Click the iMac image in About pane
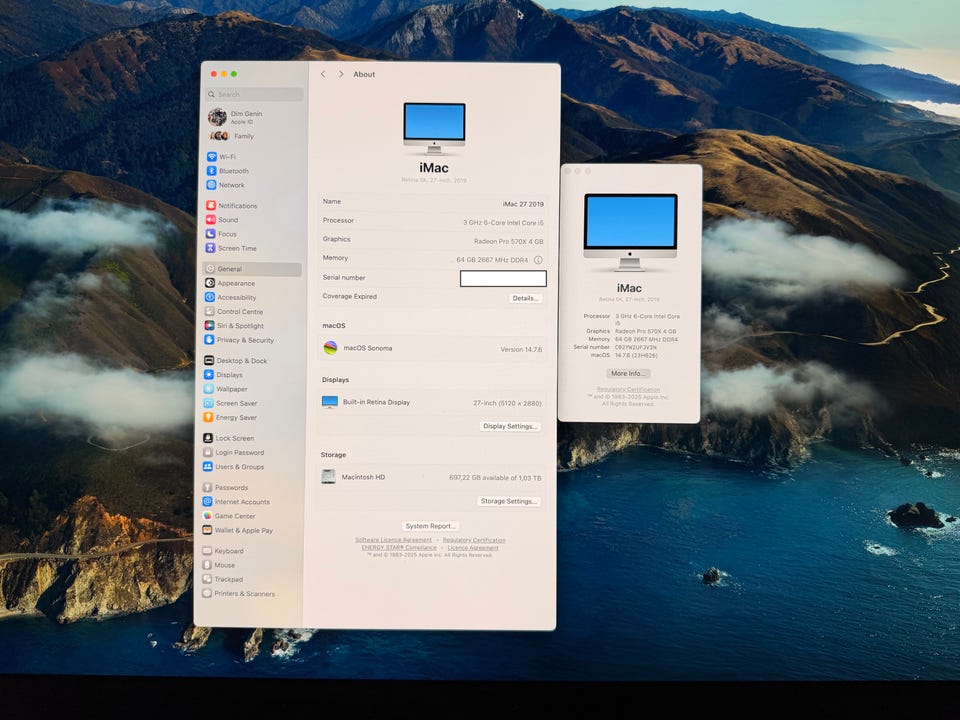The image size is (960, 720). (x=434, y=128)
